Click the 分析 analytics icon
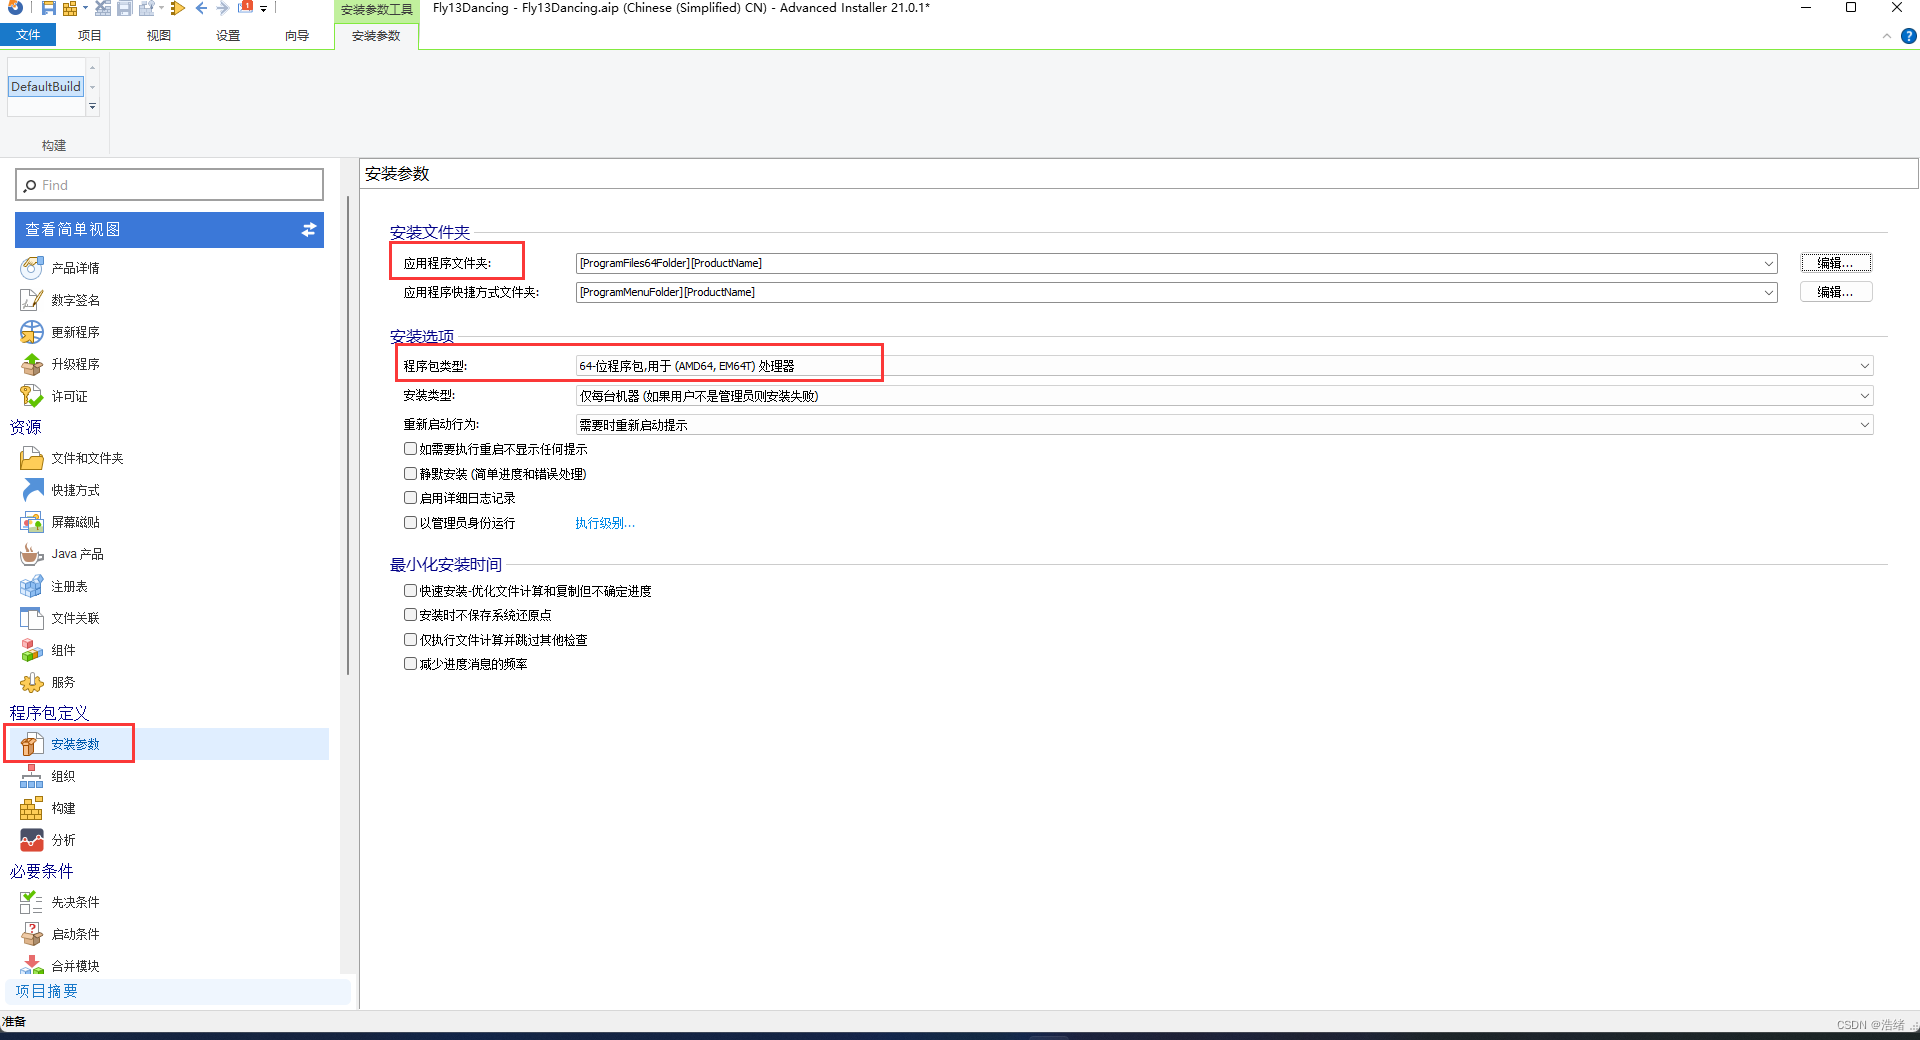Viewport: 1920px width, 1040px height. (x=32, y=840)
